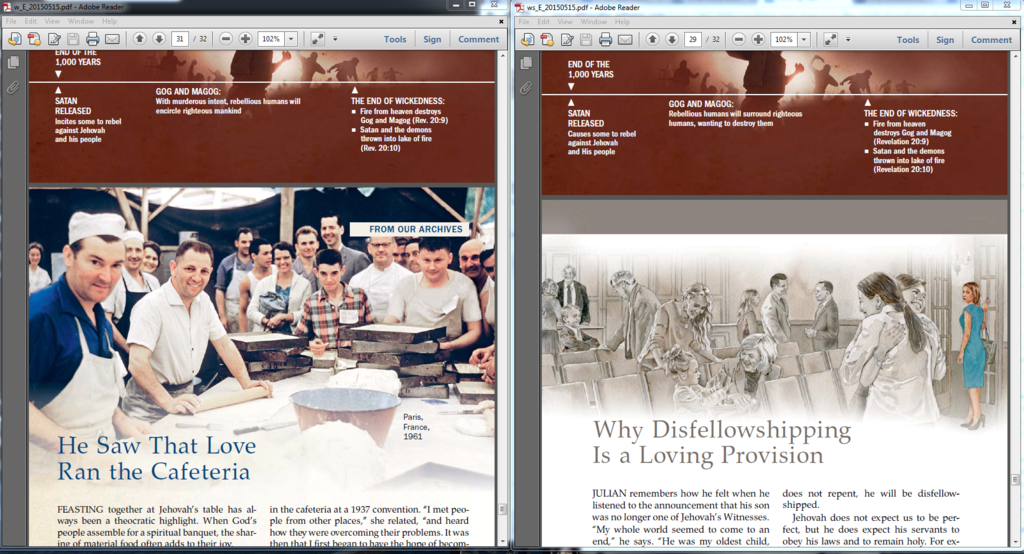Viewport: 1024px width, 554px height.
Task: Open Window menu in right window
Action: 594,22
